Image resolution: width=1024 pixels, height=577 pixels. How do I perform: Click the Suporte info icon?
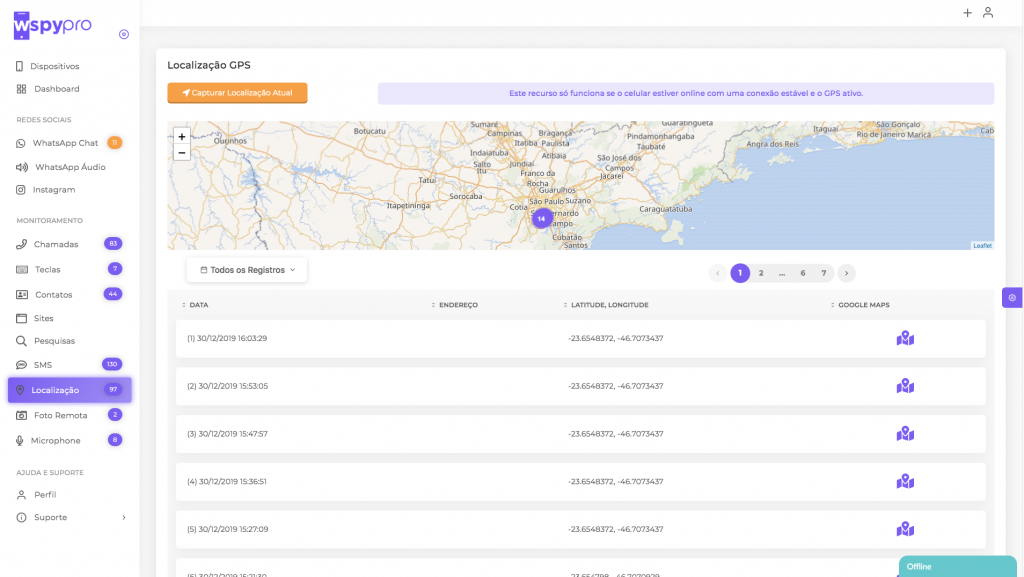tap(22, 518)
